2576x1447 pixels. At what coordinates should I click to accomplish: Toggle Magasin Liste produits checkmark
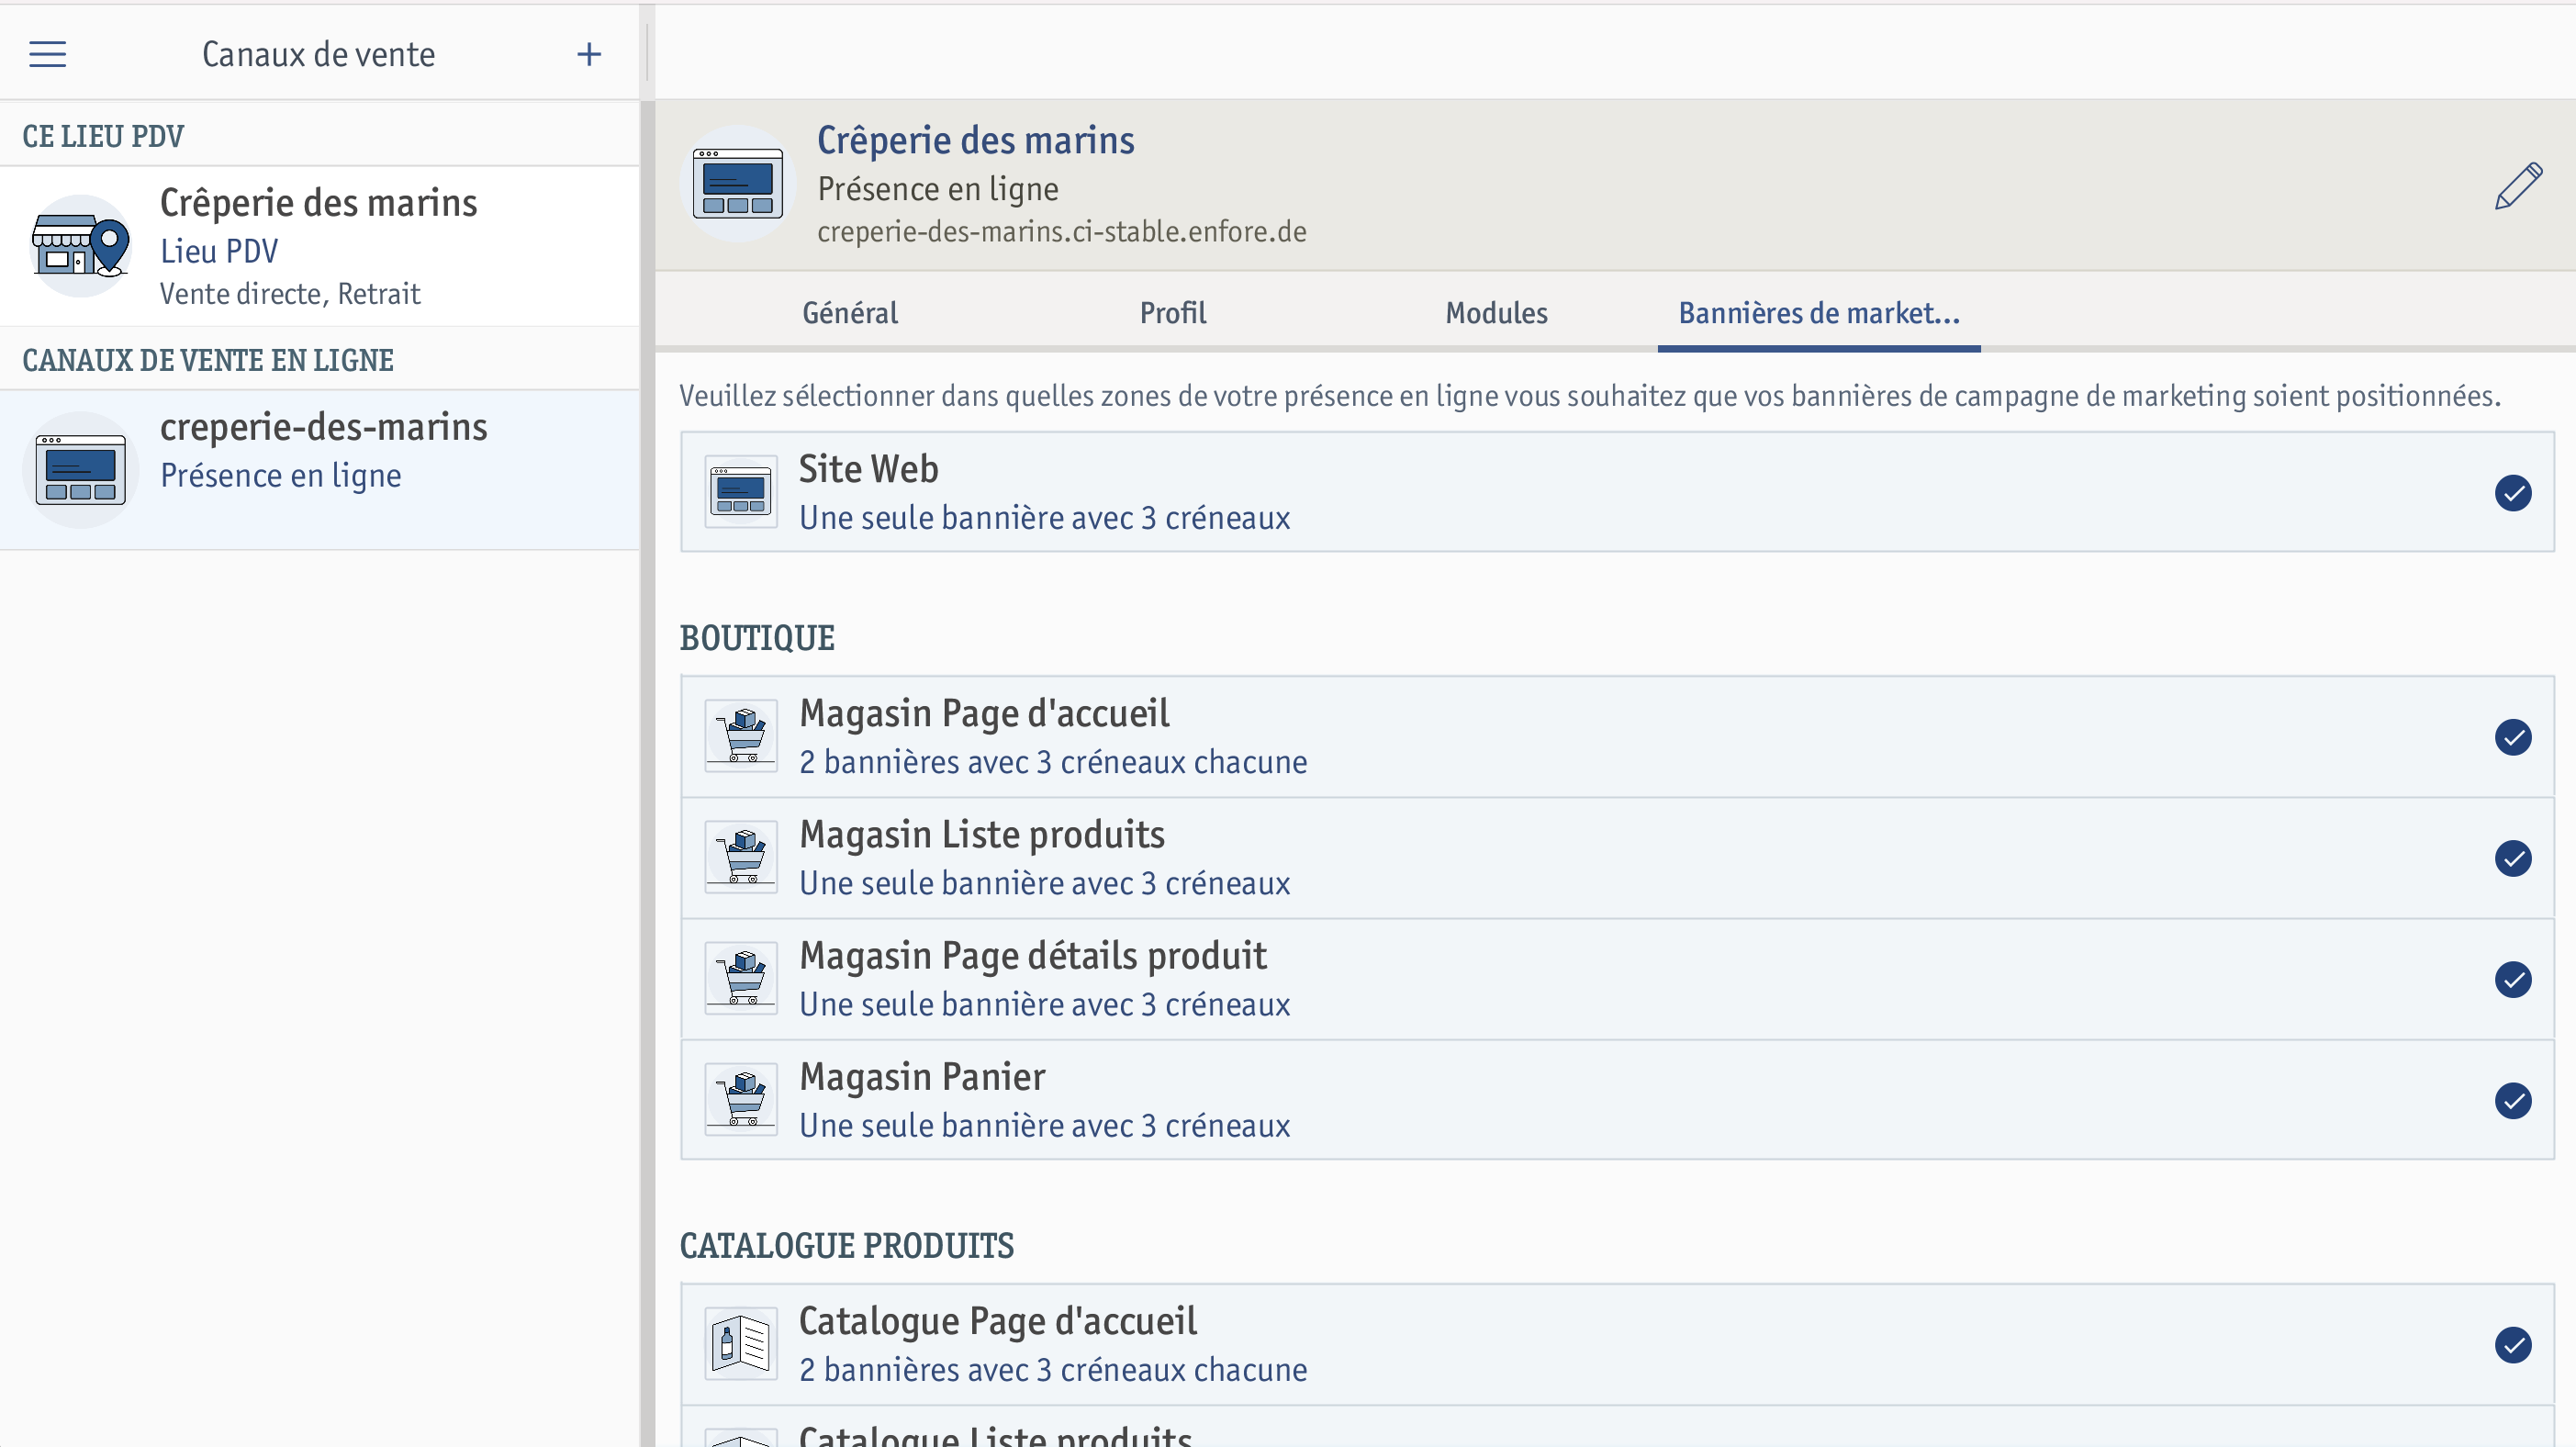point(2512,858)
